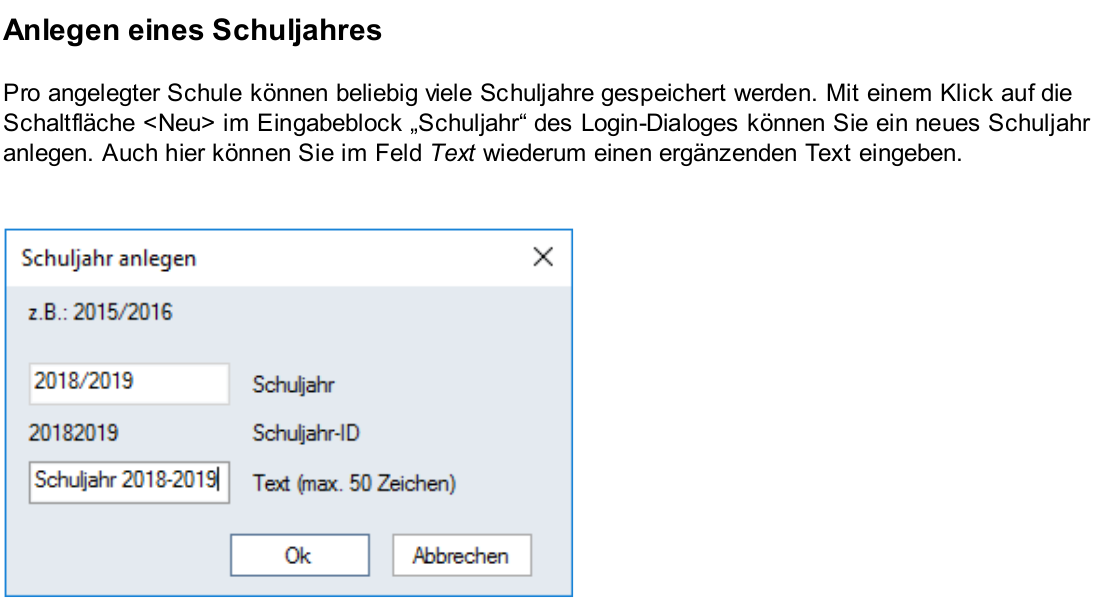Image resolution: width=1093 pixels, height=601 pixels.
Task: Click the <Neu> word in the paragraph
Action: click(179, 123)
